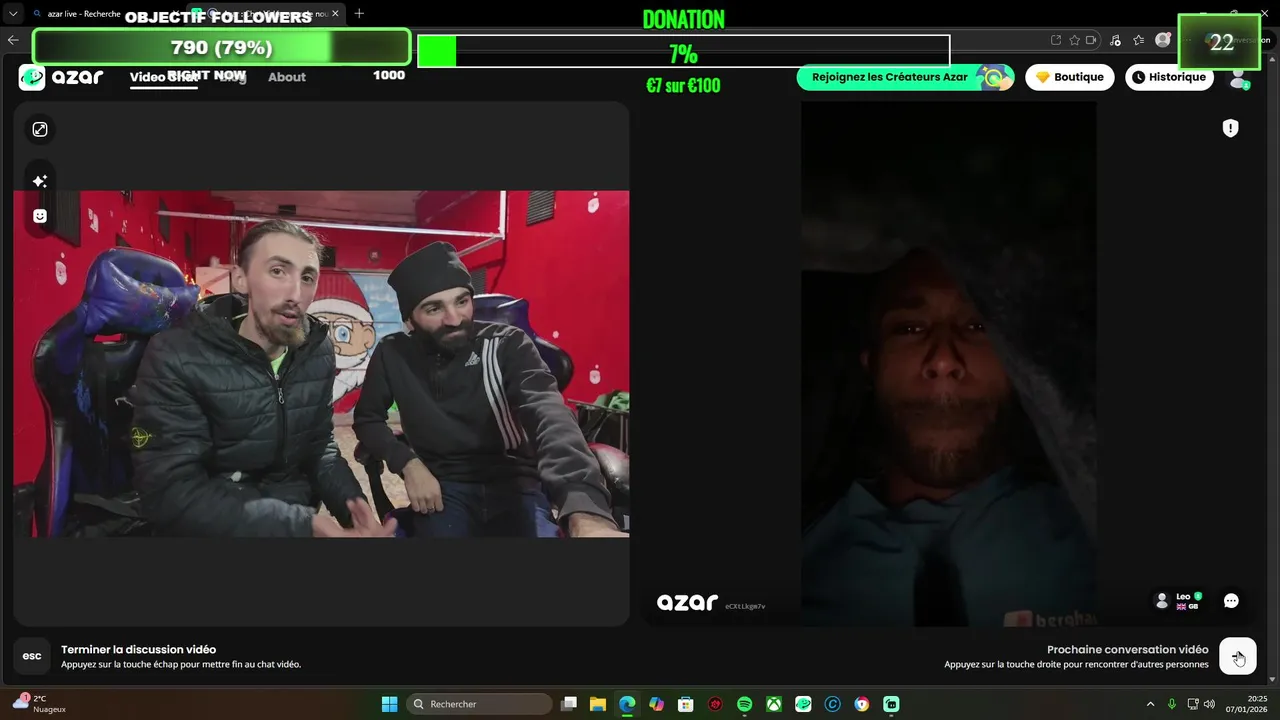The height and width of the screenshot is (720, 1280).
Task: Click Task View icon in taskbar
Action: pyautogui.click(x=569, y=704)
